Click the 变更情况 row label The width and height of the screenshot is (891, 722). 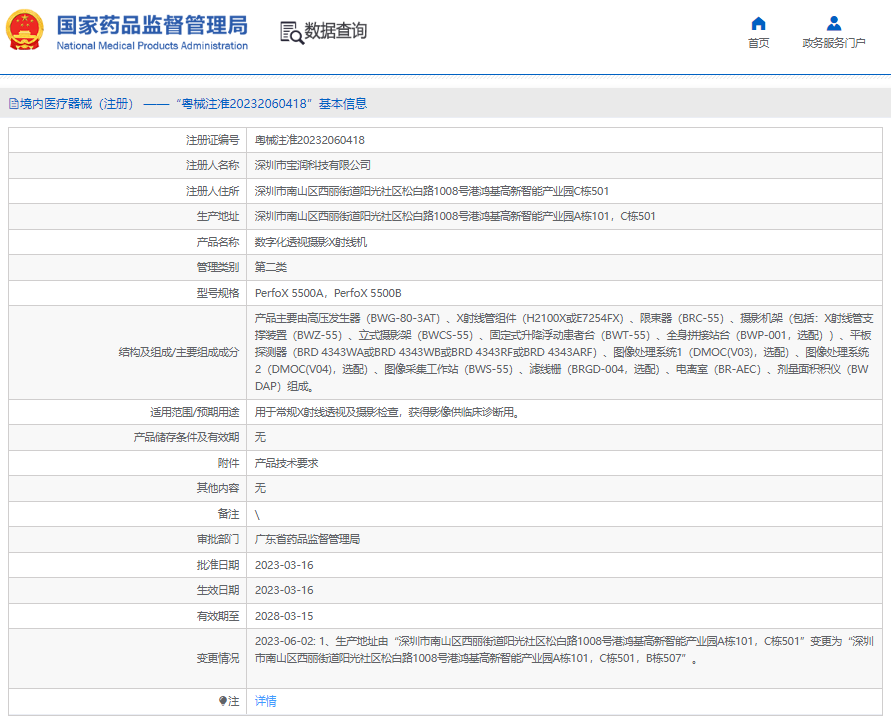[218, 658]
